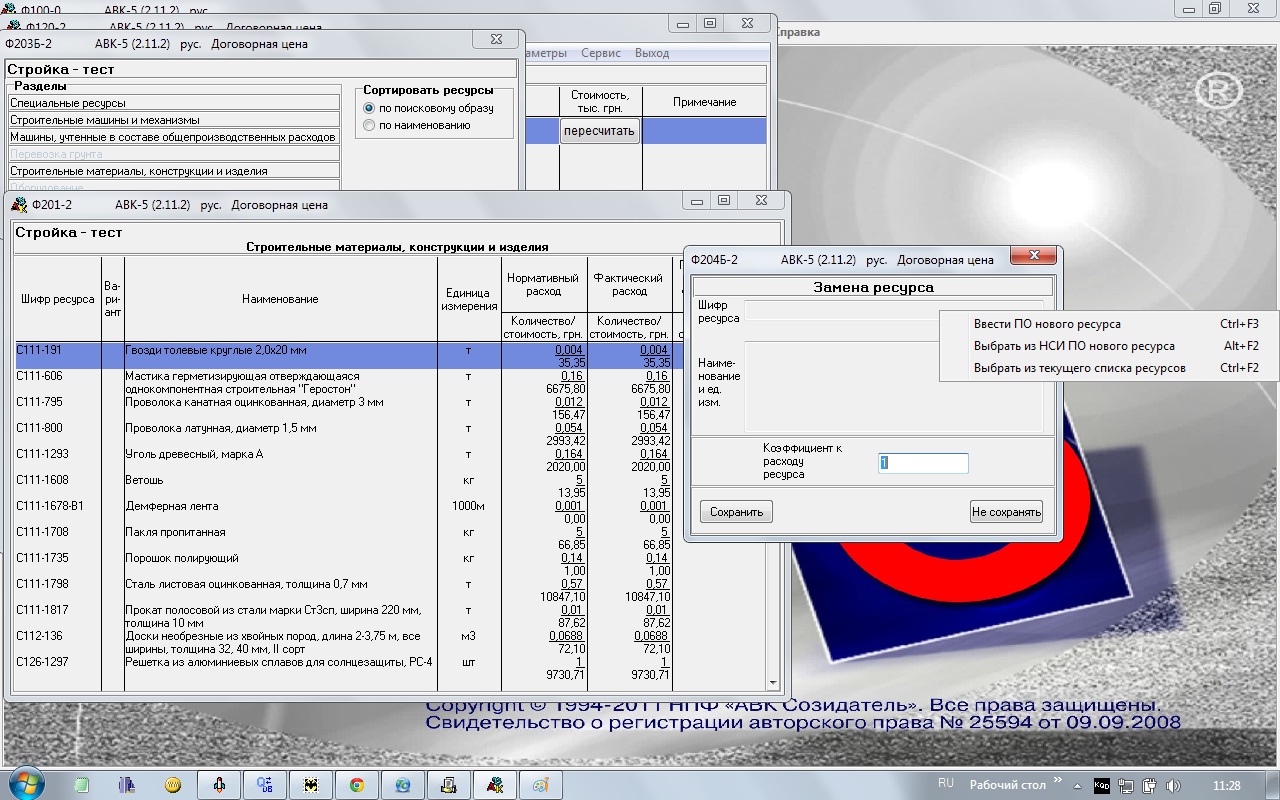This screenshot has width=1280, height=800.
Task: Click the 'Коэффициент к расходу ресурса' field
Action: point(923,463)
